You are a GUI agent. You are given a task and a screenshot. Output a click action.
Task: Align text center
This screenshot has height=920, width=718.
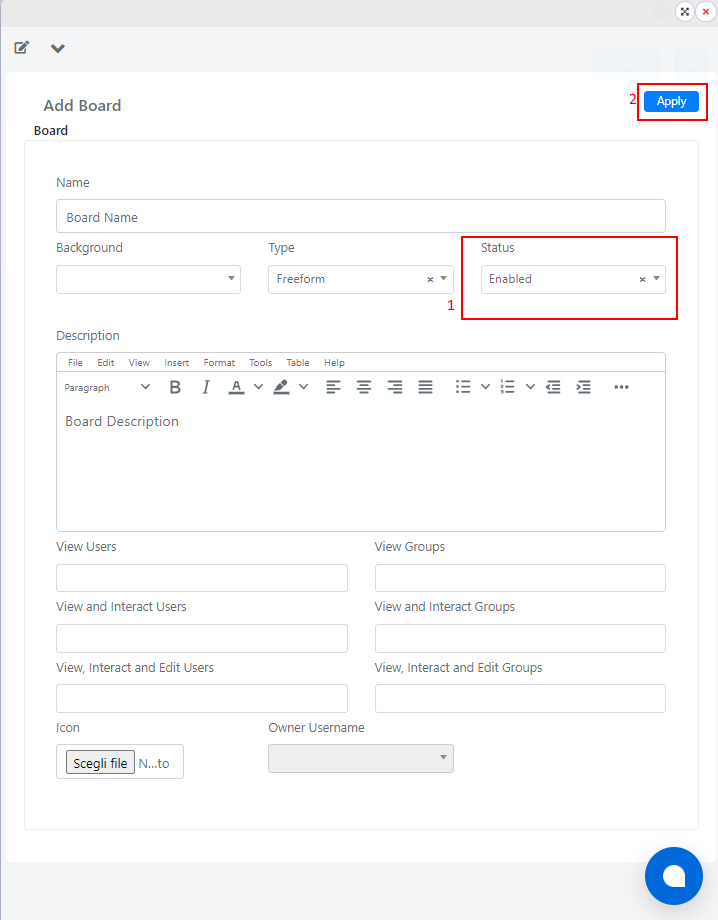364,387
